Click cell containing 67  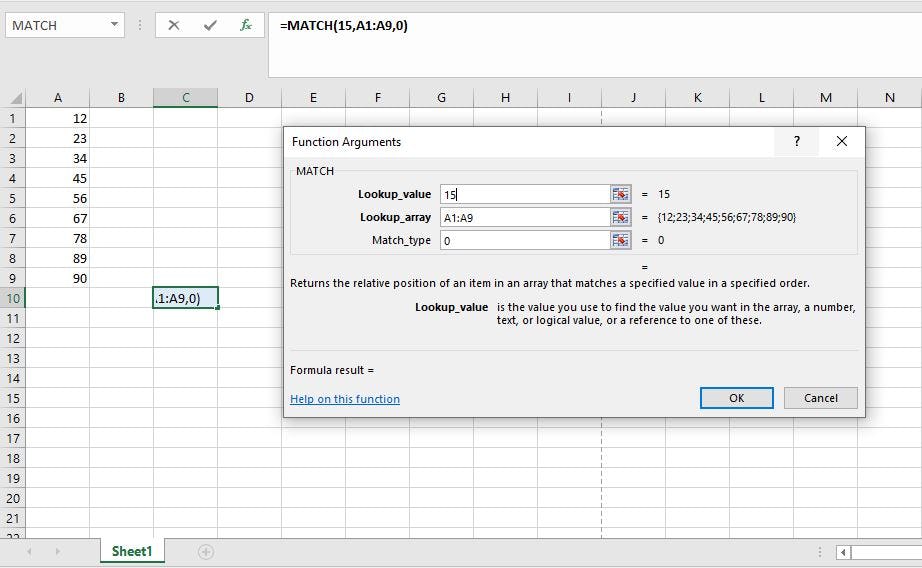pyautogui.click(x=58, y=218)
